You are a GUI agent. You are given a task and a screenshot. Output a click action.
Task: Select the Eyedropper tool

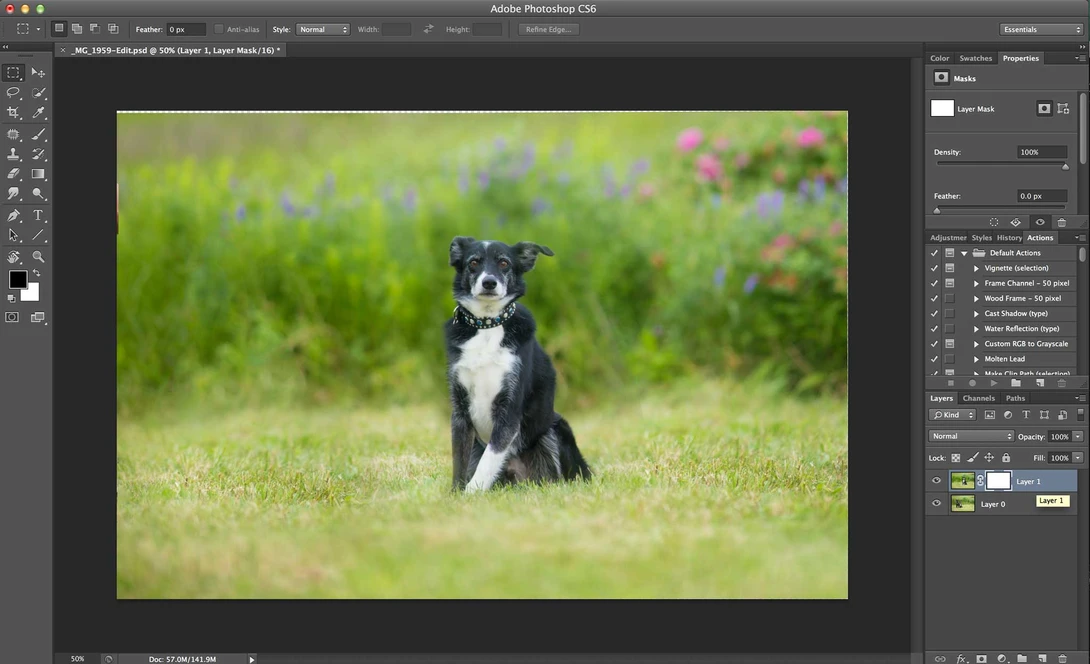pos(38,113)
